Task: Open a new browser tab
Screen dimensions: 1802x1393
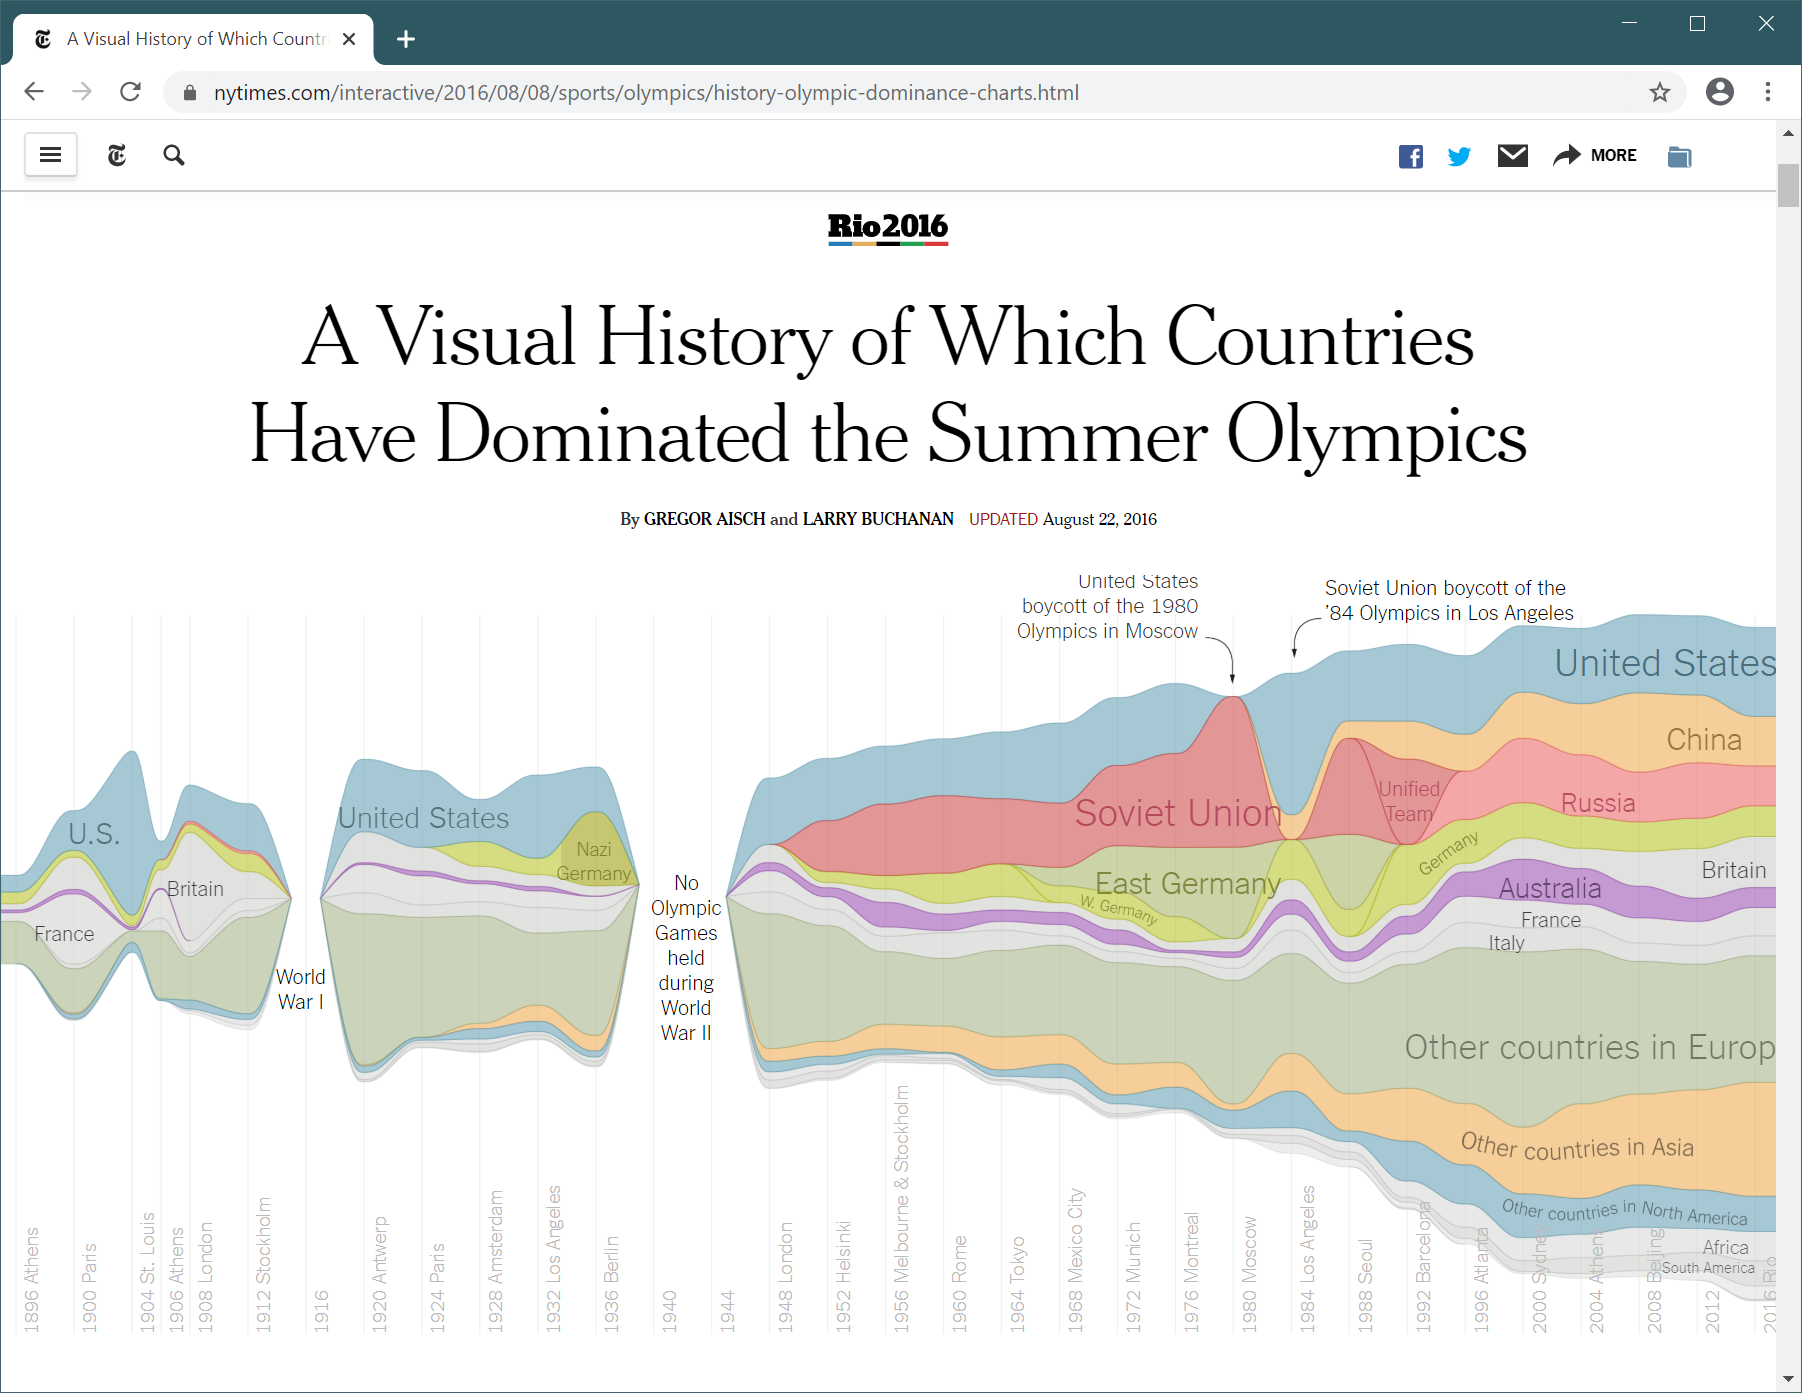Action: [x=405, y=39]
